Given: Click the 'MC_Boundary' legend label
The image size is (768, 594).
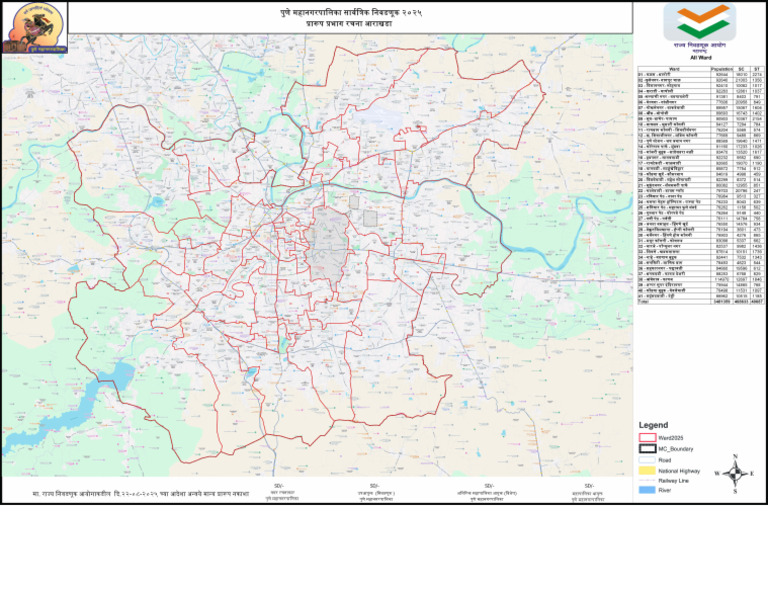Looking at the screenshot, I should (675, 449).
